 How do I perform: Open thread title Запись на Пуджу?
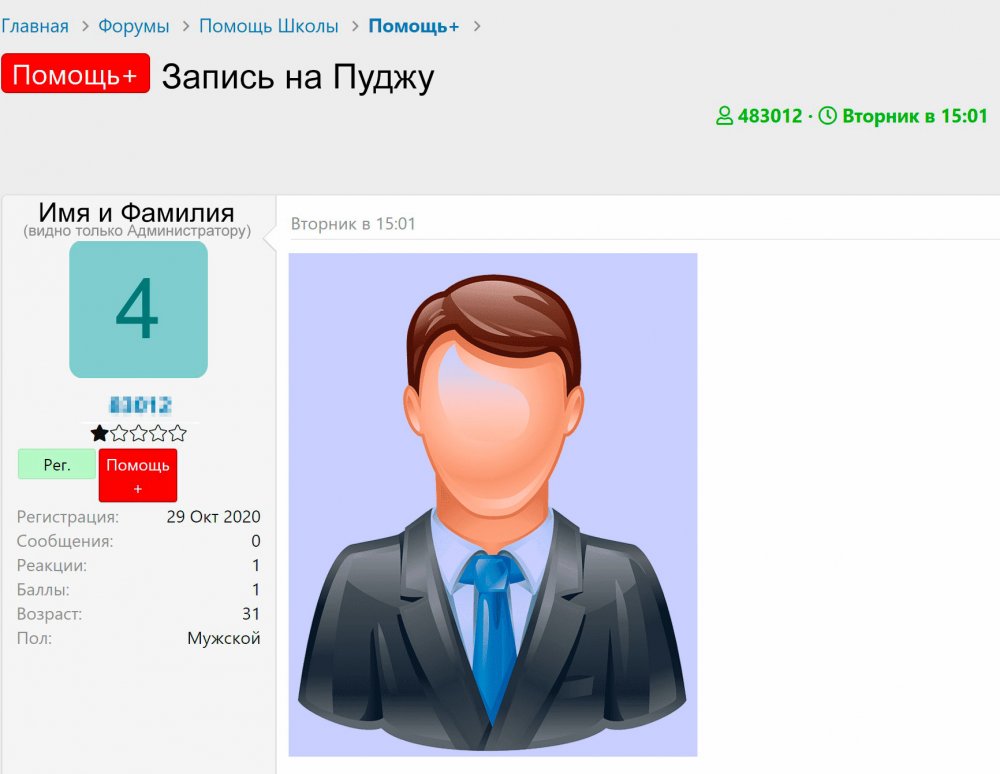(298, 77)
